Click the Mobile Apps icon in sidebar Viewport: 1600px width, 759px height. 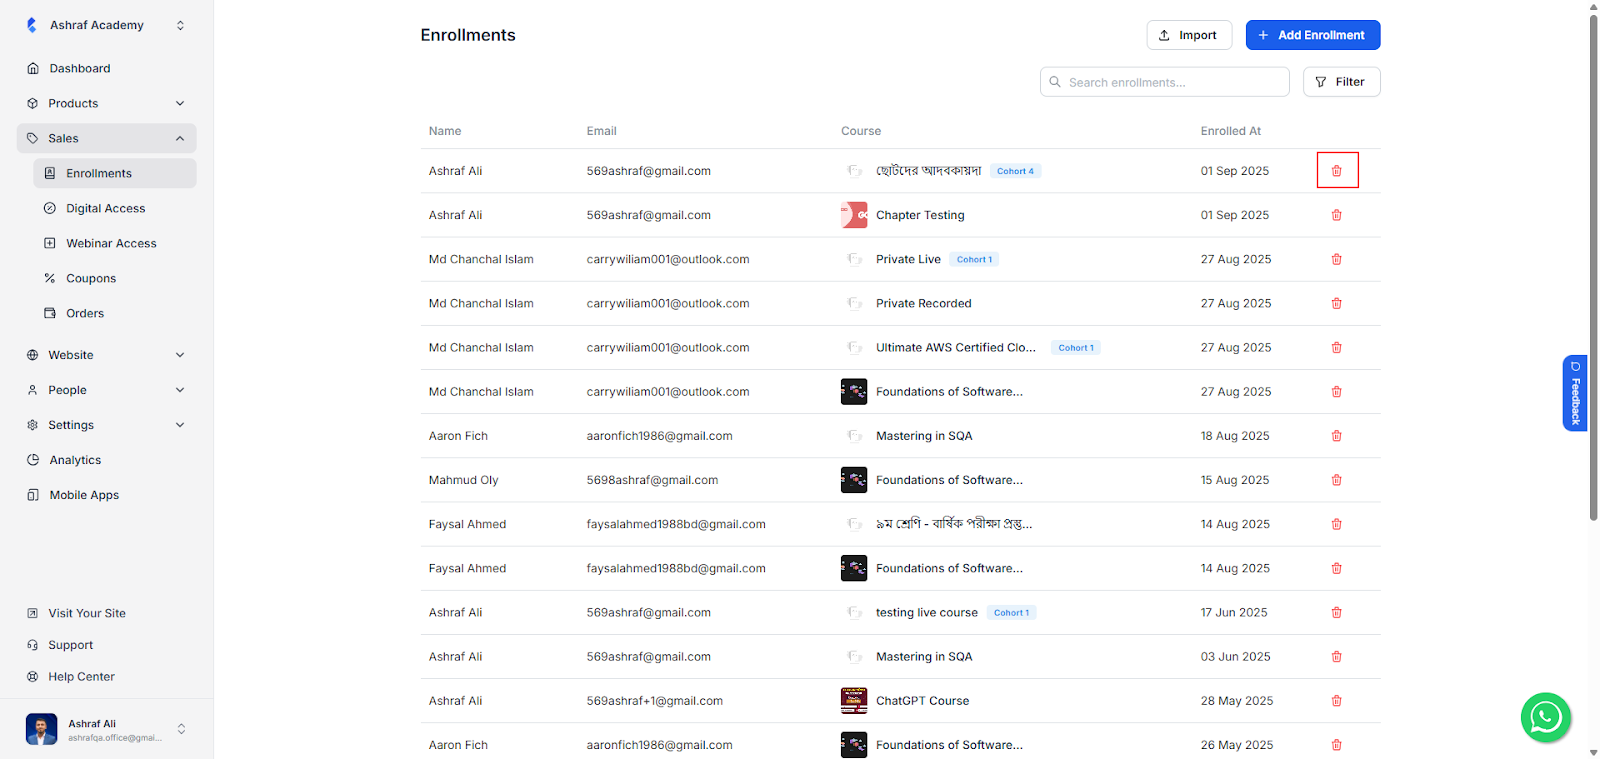[x=33, y=495]
